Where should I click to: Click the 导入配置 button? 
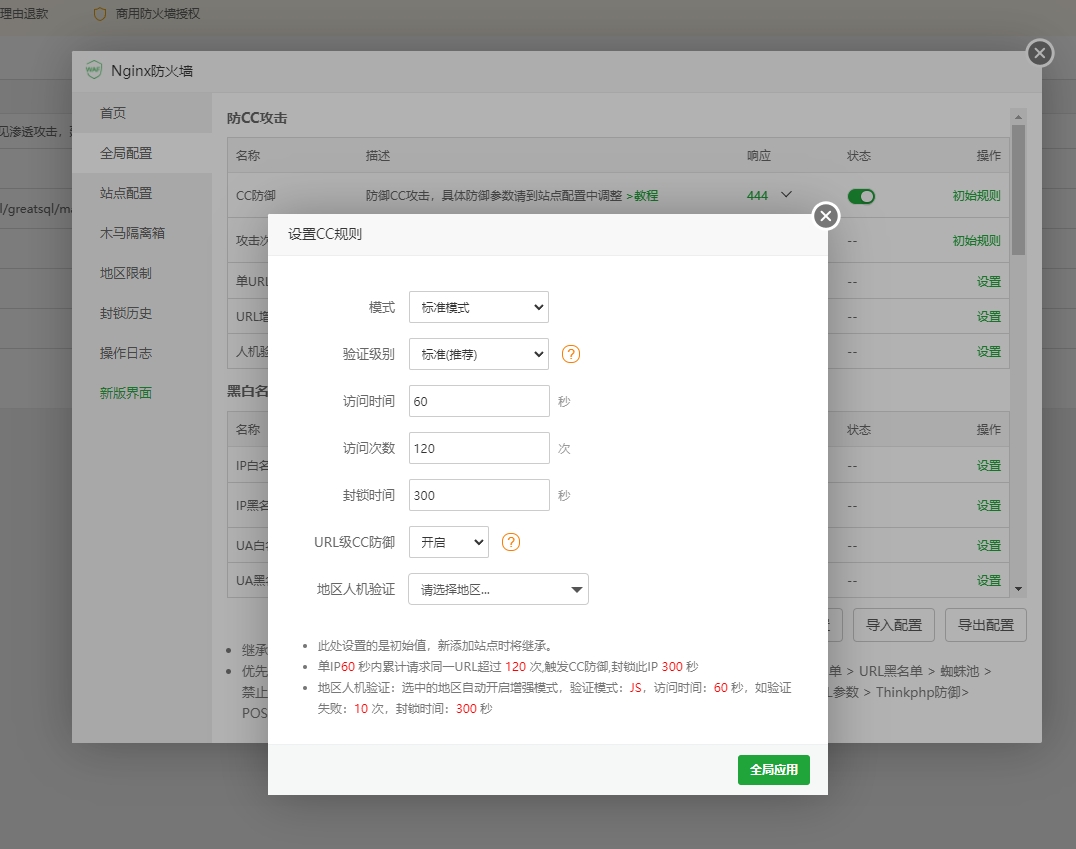pos(893,625)
